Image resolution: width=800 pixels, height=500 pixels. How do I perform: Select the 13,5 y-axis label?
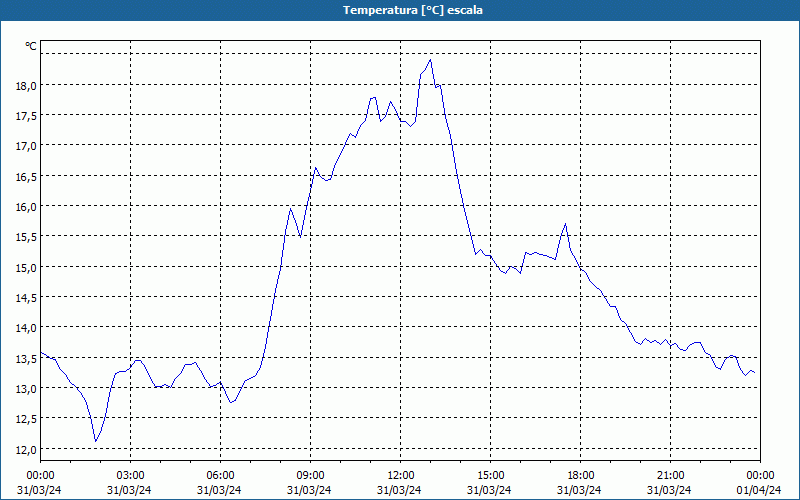[26, 359]
